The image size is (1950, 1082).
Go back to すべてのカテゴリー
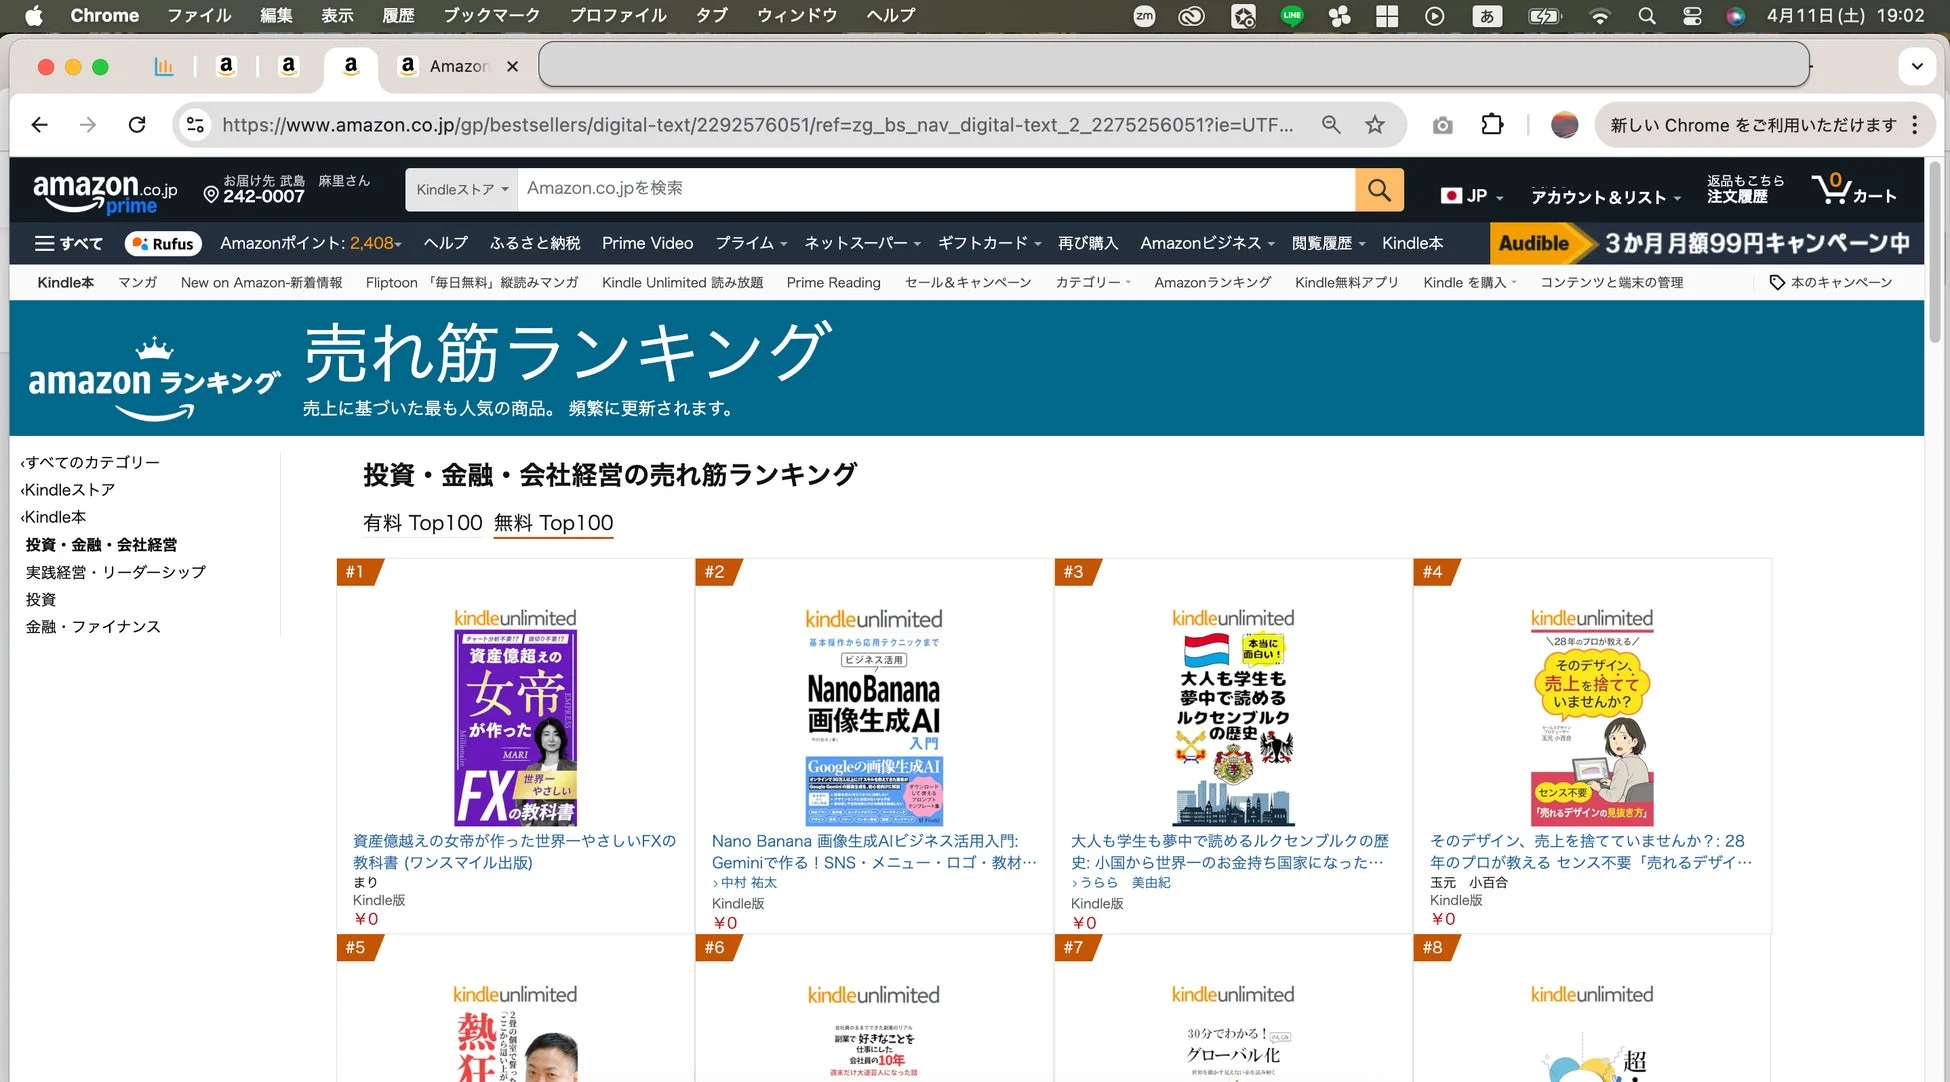click(90, 463)
